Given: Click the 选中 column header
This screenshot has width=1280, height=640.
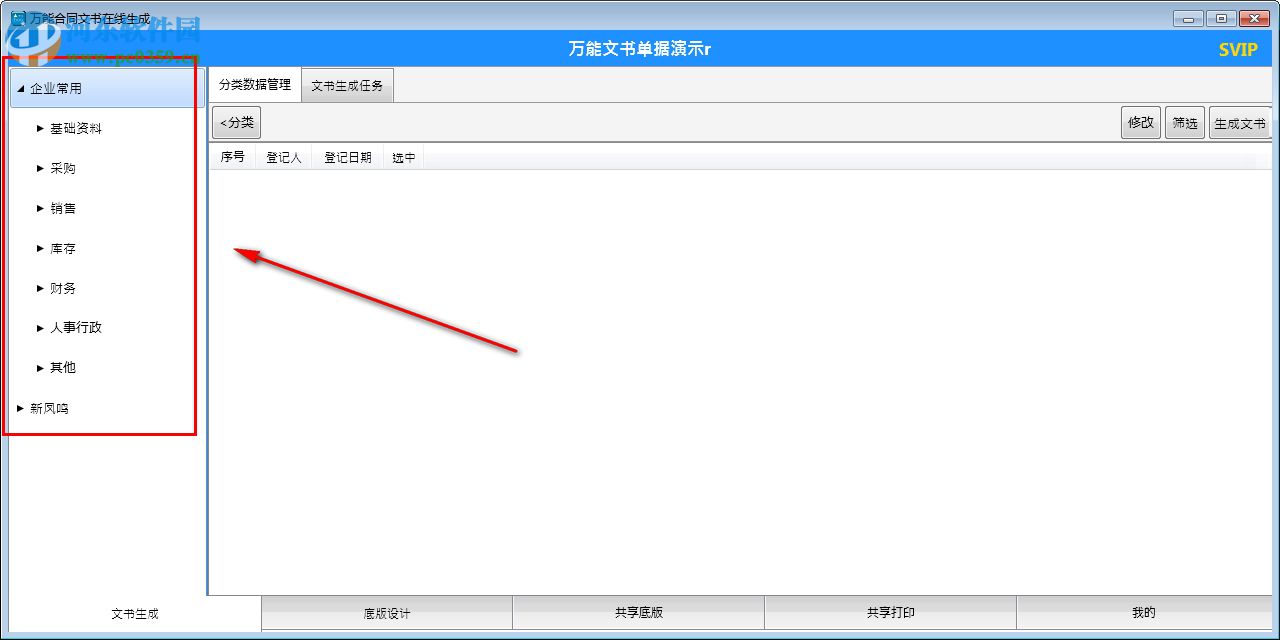Looking at the screenshot, I should tap(403, 157).
